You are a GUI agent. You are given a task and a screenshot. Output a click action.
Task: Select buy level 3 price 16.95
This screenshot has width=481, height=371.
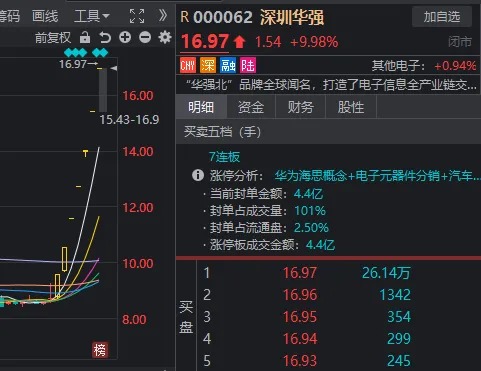coord(300,317)
